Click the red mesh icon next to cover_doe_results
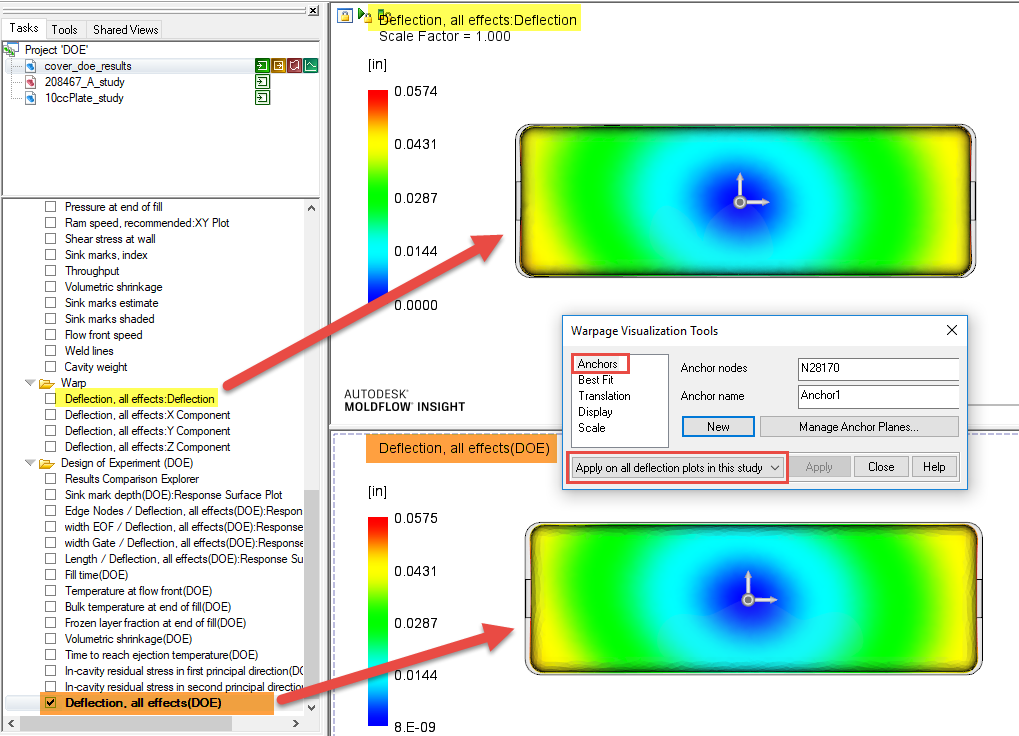1019x736 pixels. coord(294,64)
